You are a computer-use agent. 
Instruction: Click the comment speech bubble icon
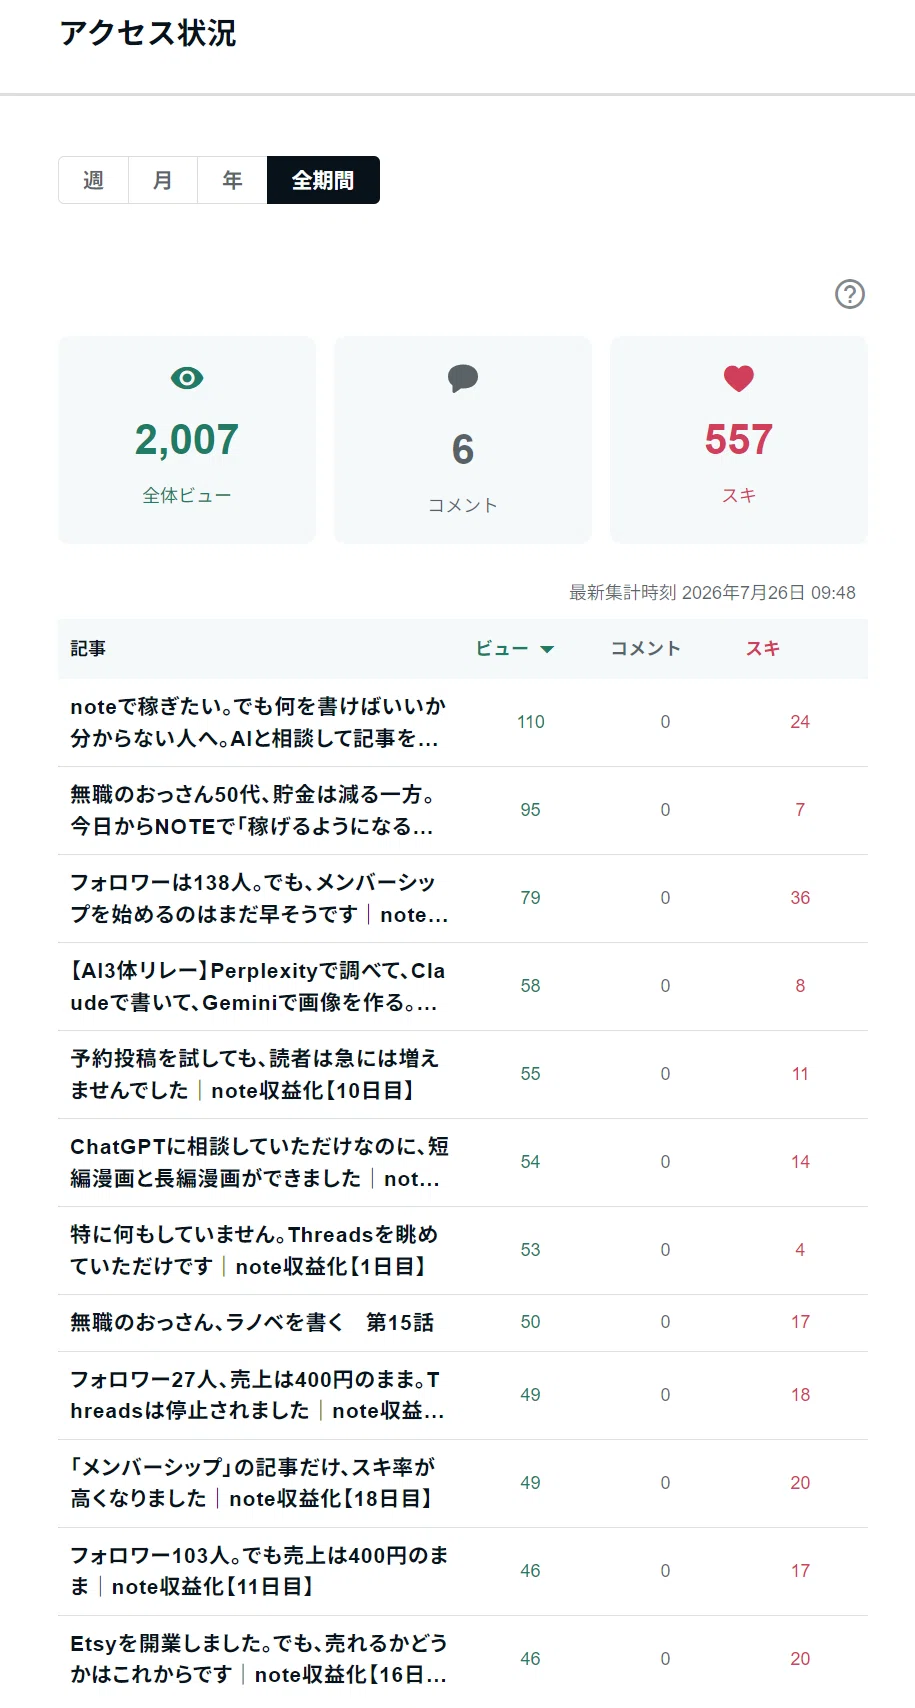[x=463, y=379]
